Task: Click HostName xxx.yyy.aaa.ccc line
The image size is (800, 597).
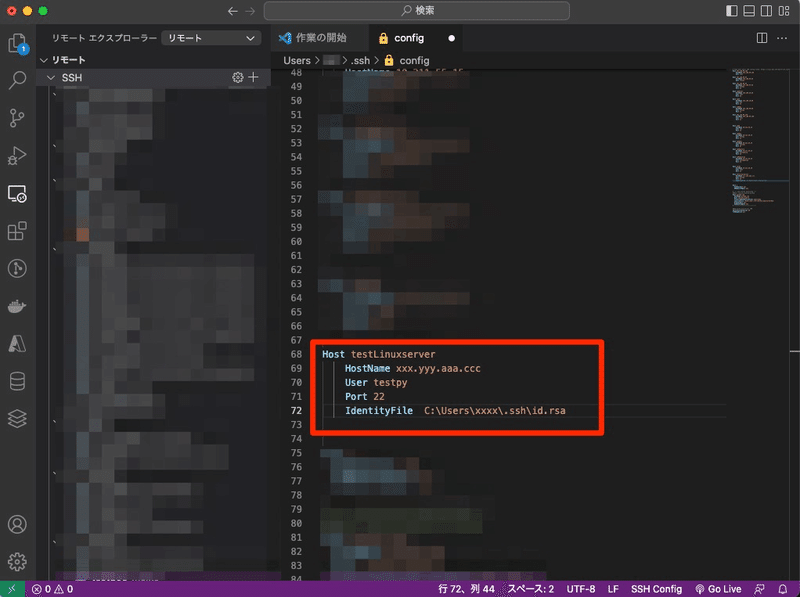Action: [x=412, y=368]
